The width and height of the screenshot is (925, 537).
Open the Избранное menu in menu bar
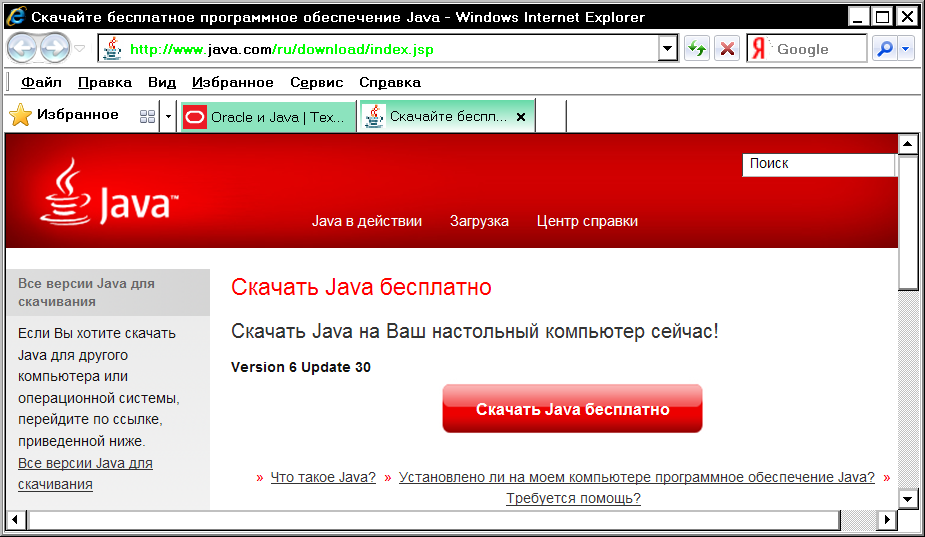232,83
